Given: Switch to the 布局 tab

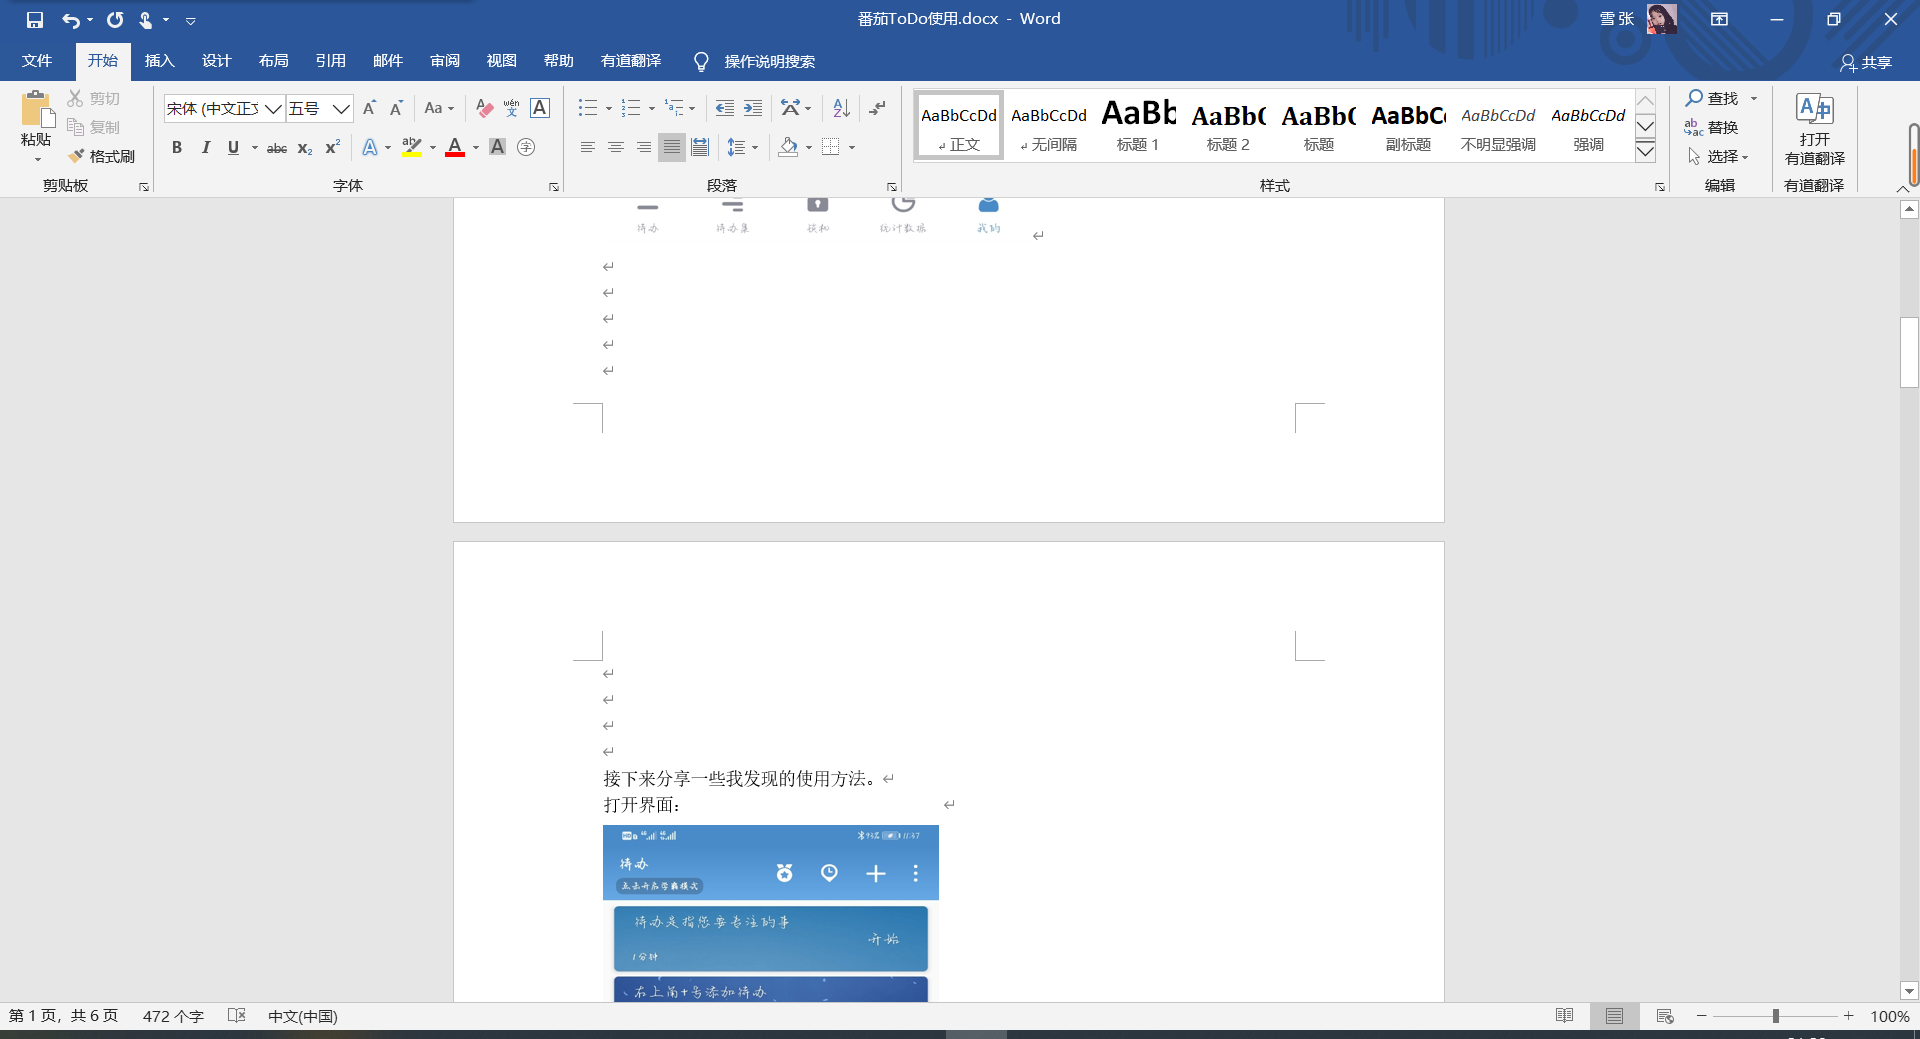Looking at the screenshot, I should click(x=274, y=61).
